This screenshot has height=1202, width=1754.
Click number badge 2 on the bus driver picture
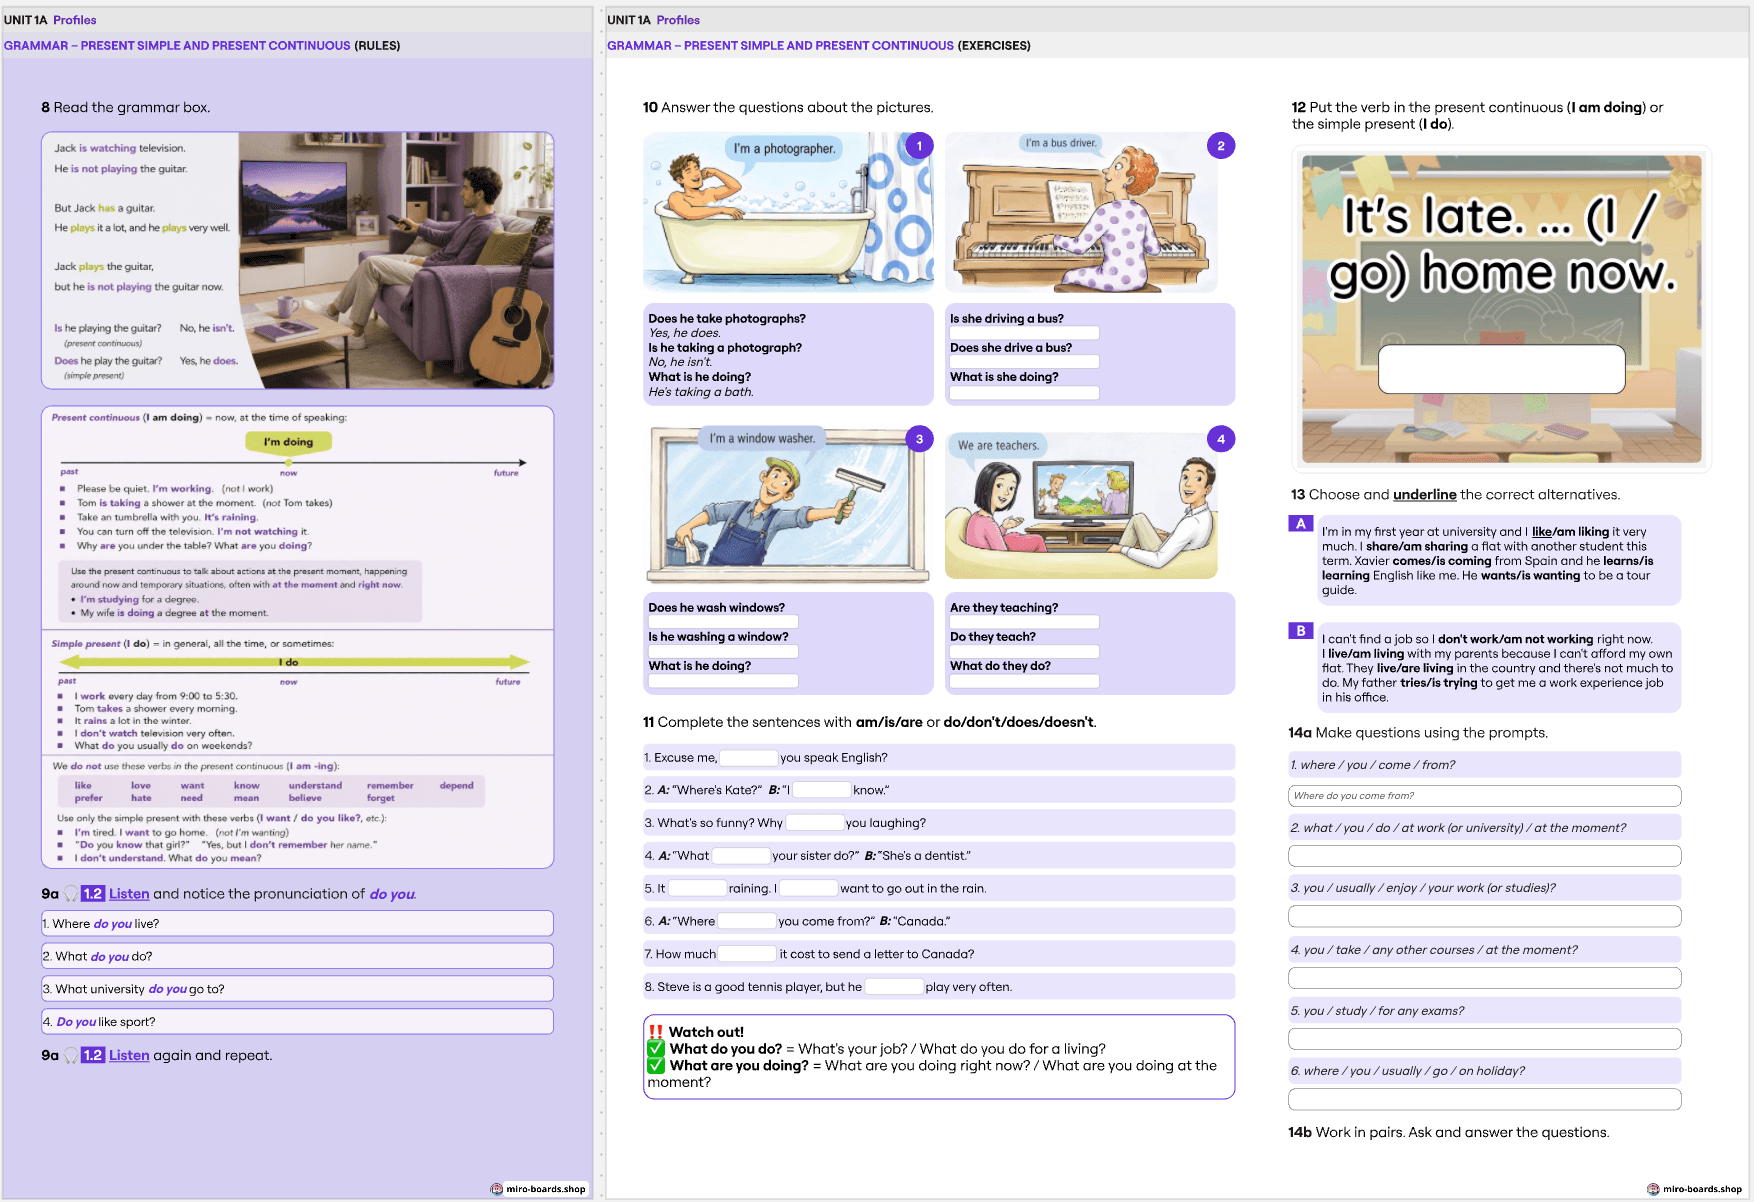1220,146
